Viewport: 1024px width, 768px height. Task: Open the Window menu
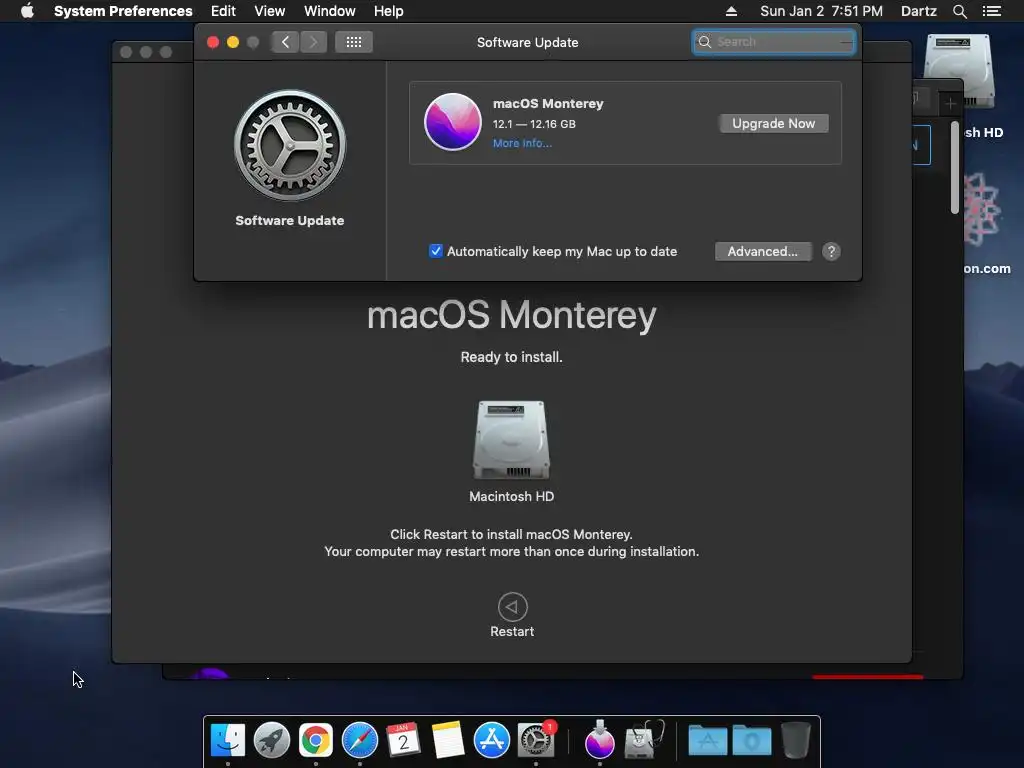330,11
